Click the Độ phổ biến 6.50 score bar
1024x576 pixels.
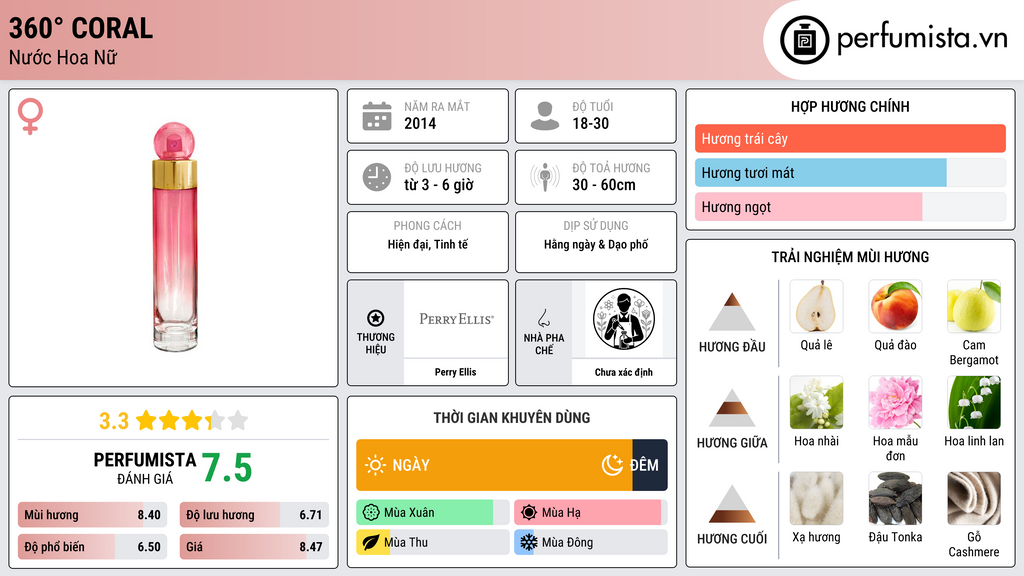pos(93,547)
